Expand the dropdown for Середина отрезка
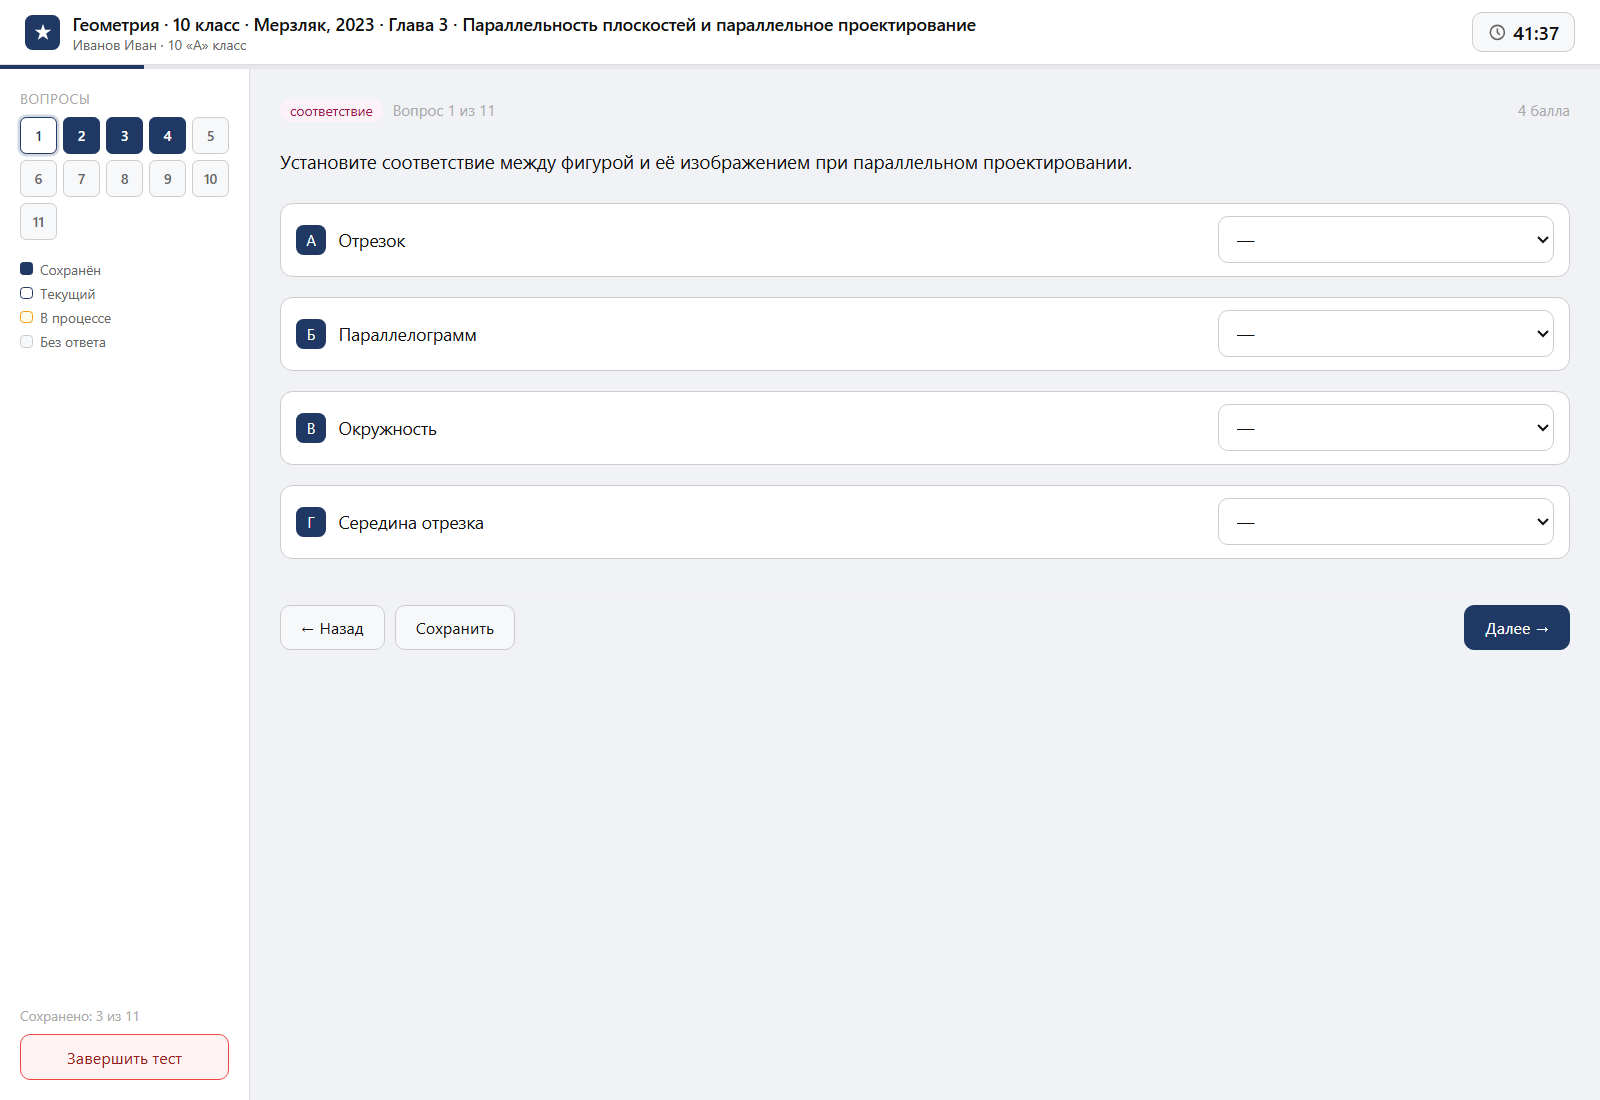Screen dimensions: 1600x1100 tap(1386, 522)
